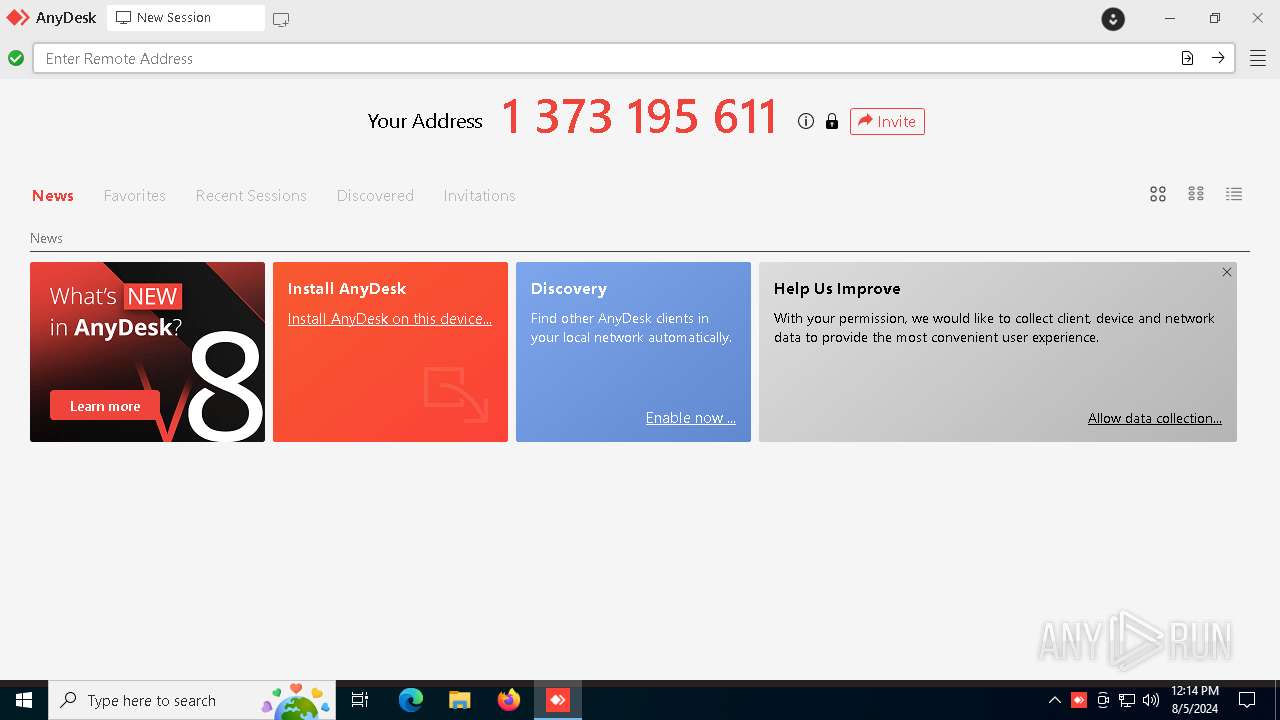
Task: Click the Discovery card heading
Action: pyautogui.click(x=569, y=288)
